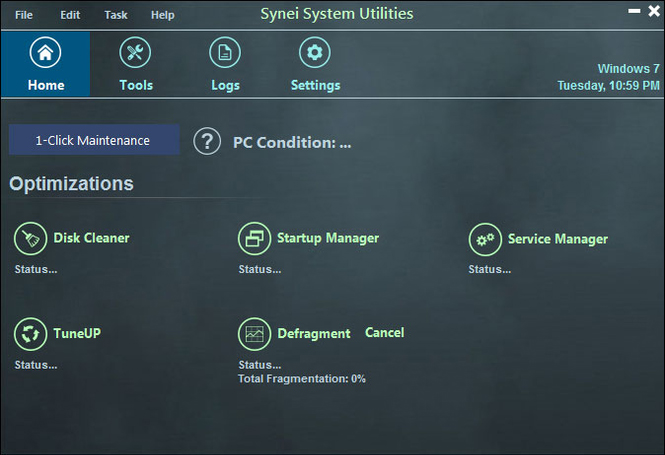The width and height of the screenshot is (665, 455).
Task: Click the Defragment chart icon
Action: point(254,333)
